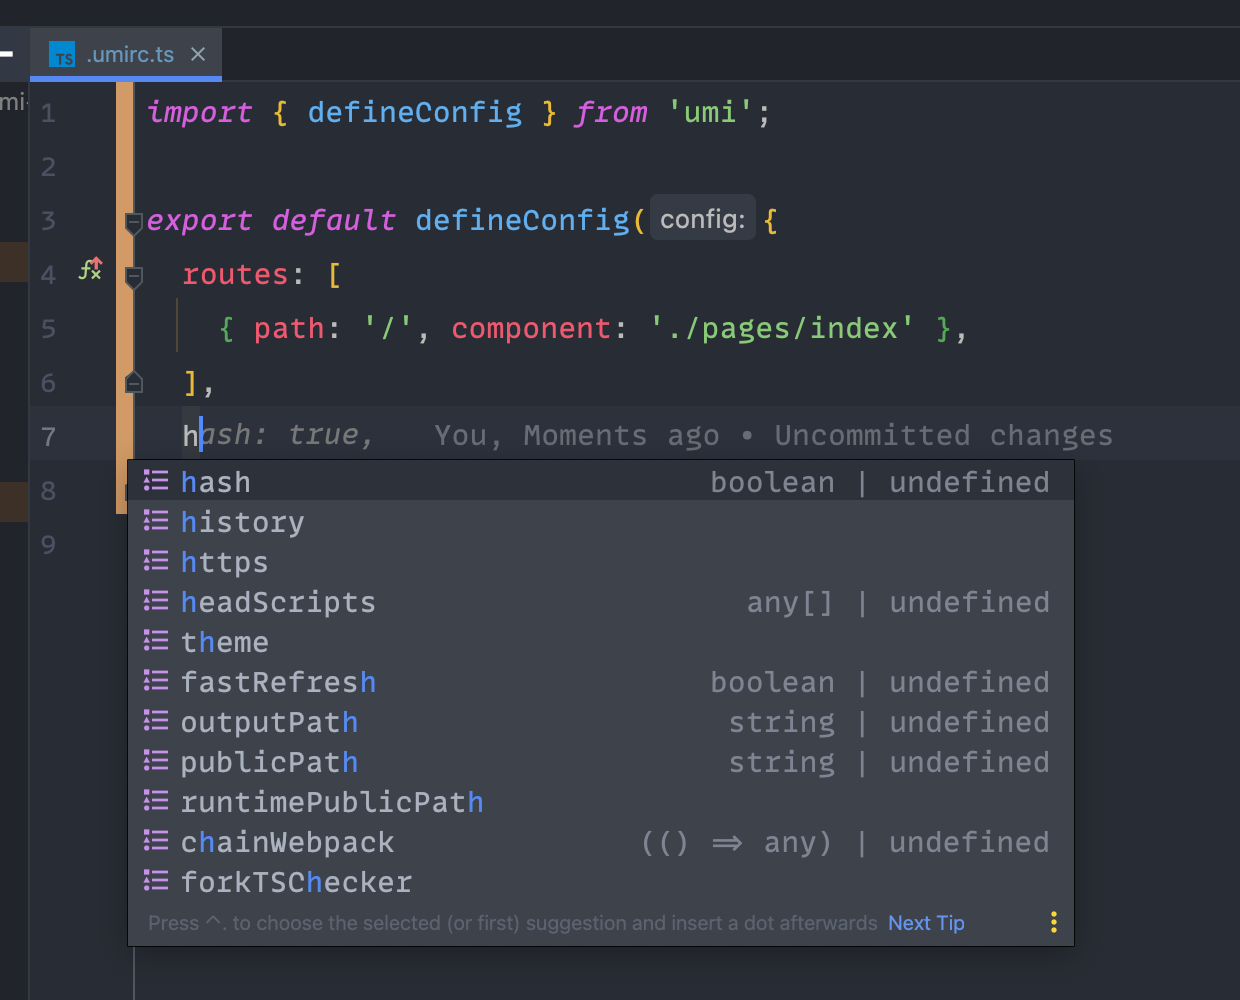Viewport: 1240px width, 1000px height.
Task: Click the Next Tip link
Action: click(x=926, y=922)
